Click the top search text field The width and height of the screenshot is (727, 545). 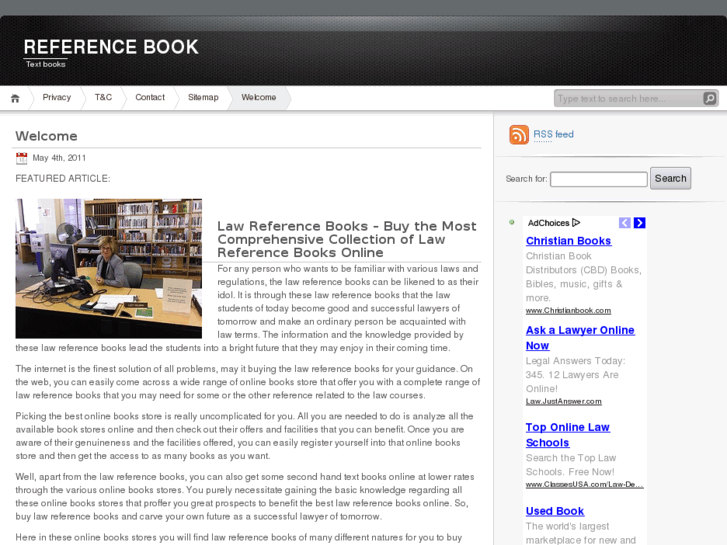pos(628,98)
